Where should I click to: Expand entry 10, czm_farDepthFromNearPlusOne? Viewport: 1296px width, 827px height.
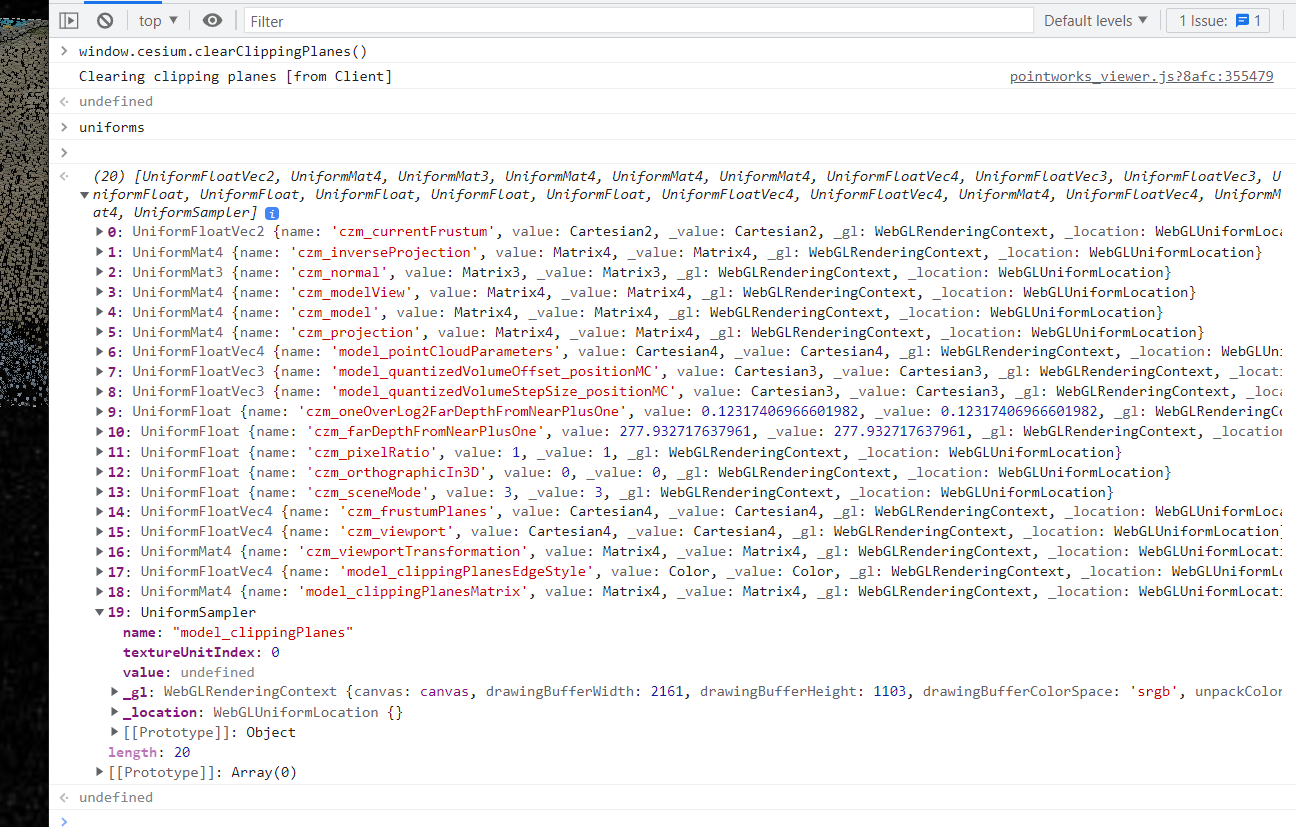tap(98, 431)
